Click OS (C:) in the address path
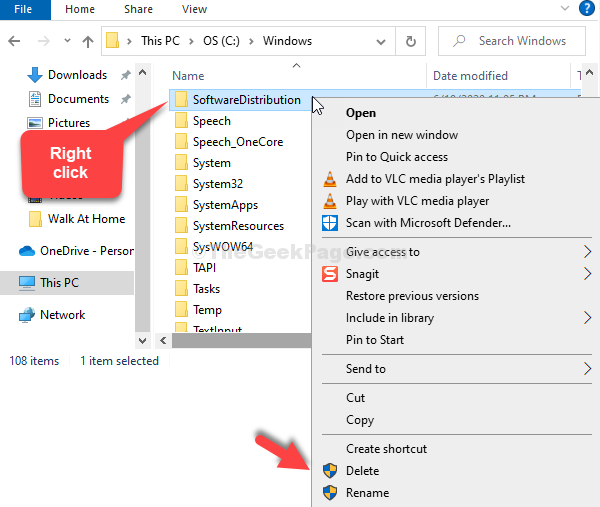 [221, 41]
